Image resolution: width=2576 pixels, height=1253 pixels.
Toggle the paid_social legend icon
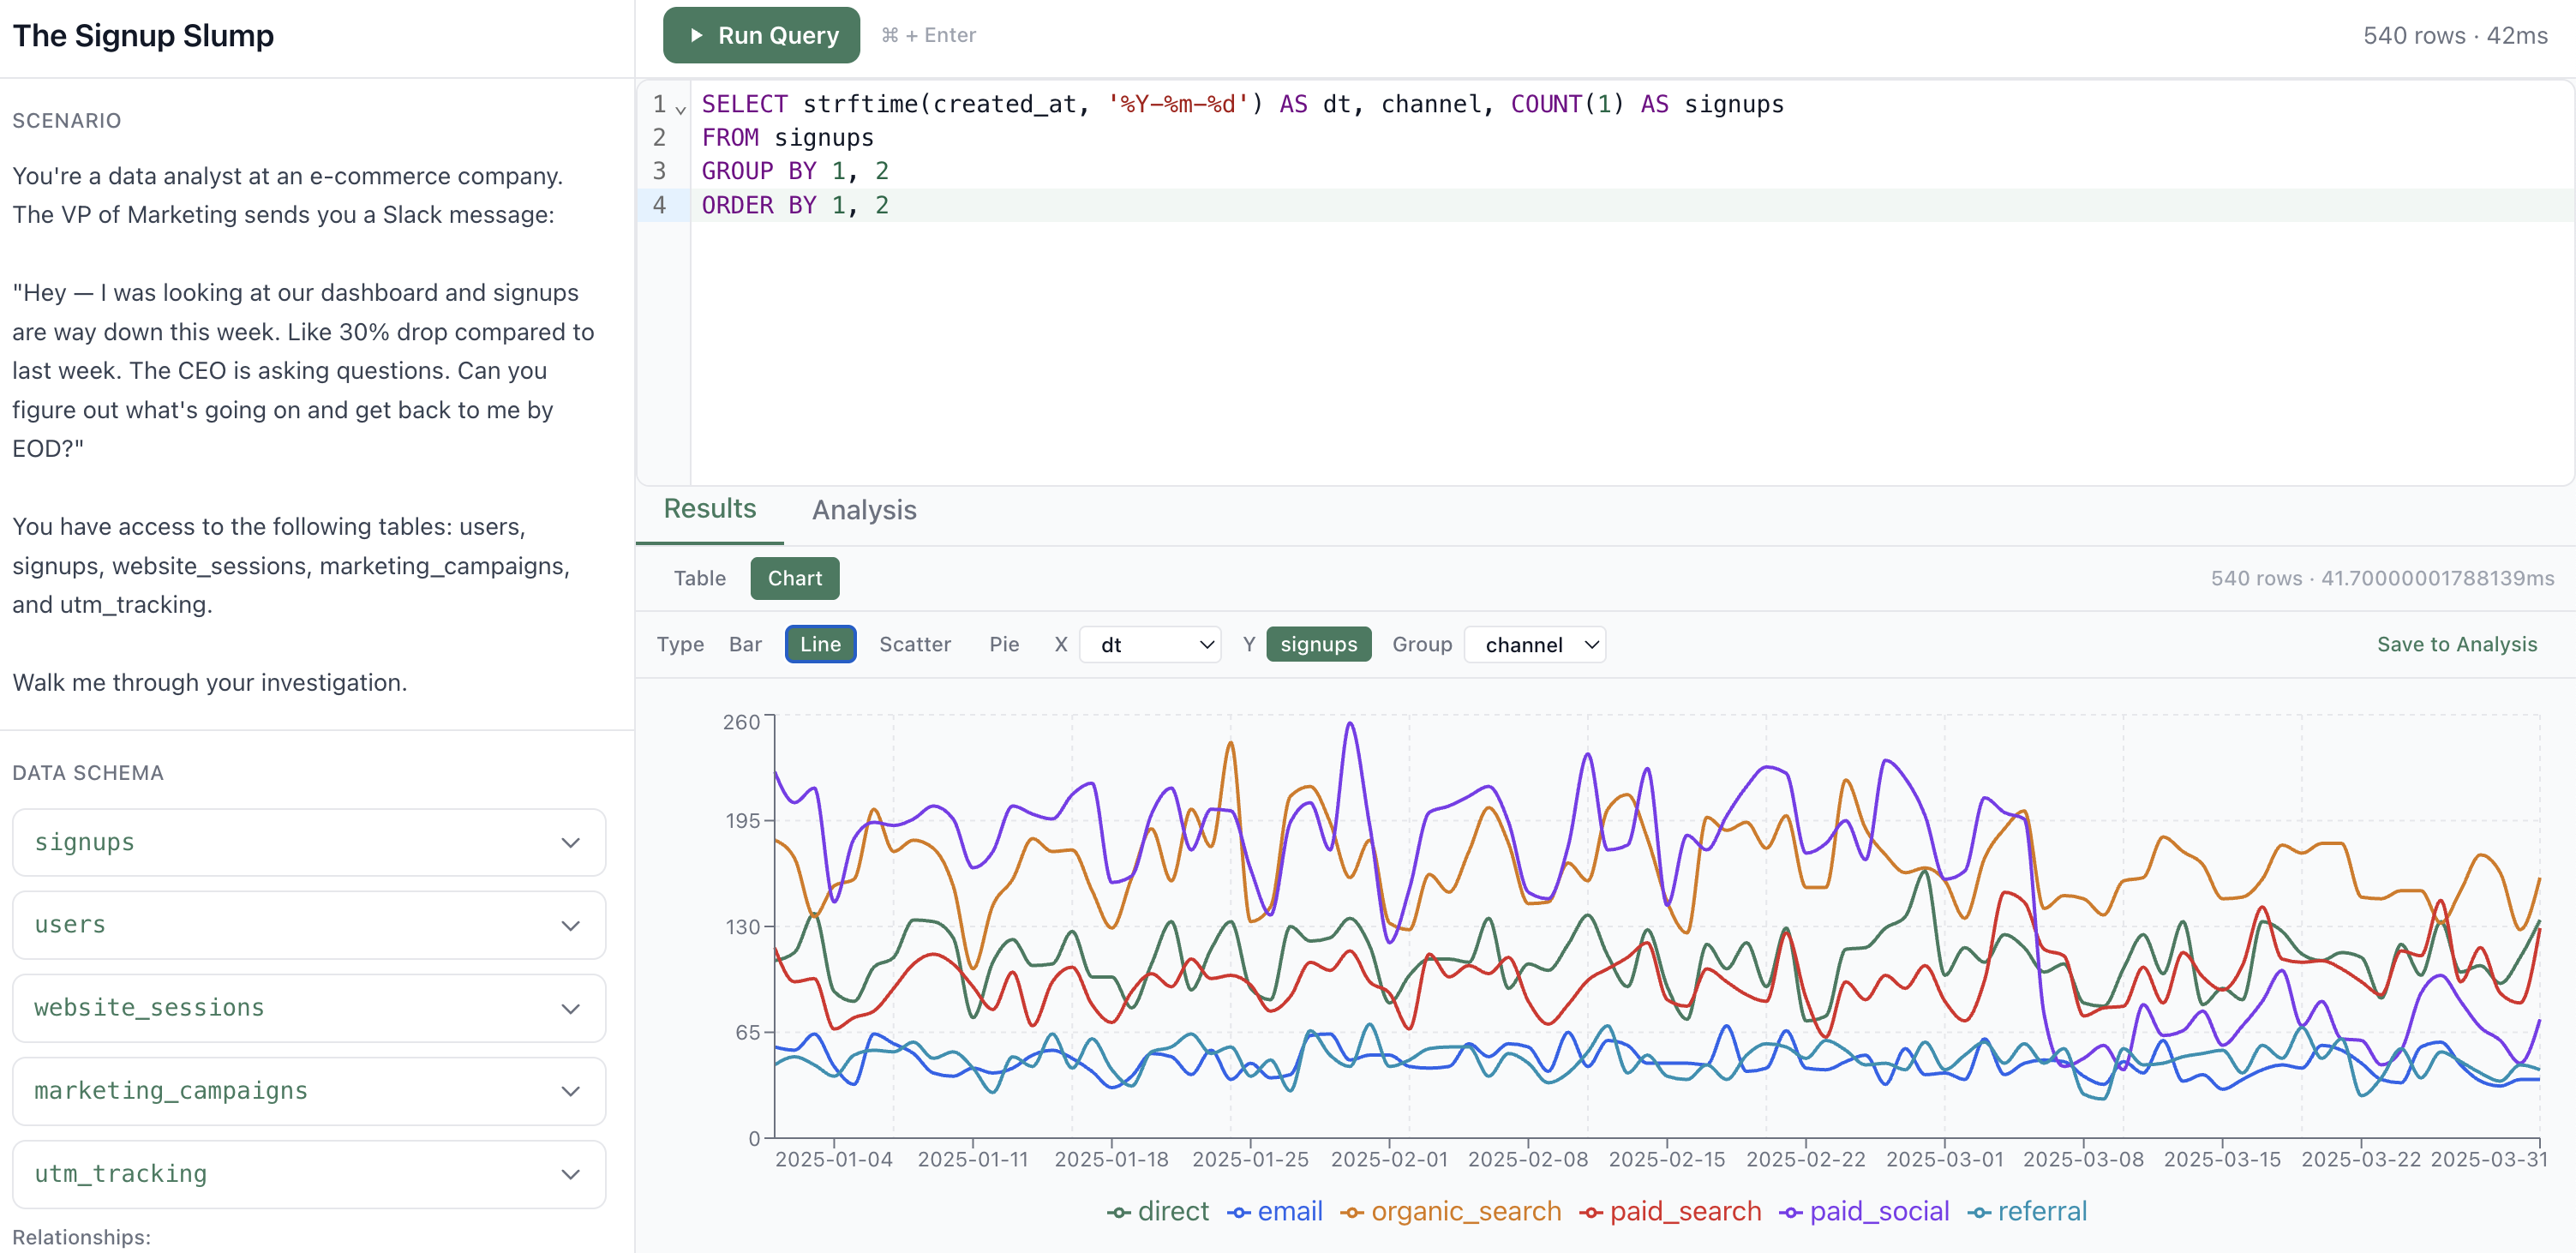pos(1791,1211)
